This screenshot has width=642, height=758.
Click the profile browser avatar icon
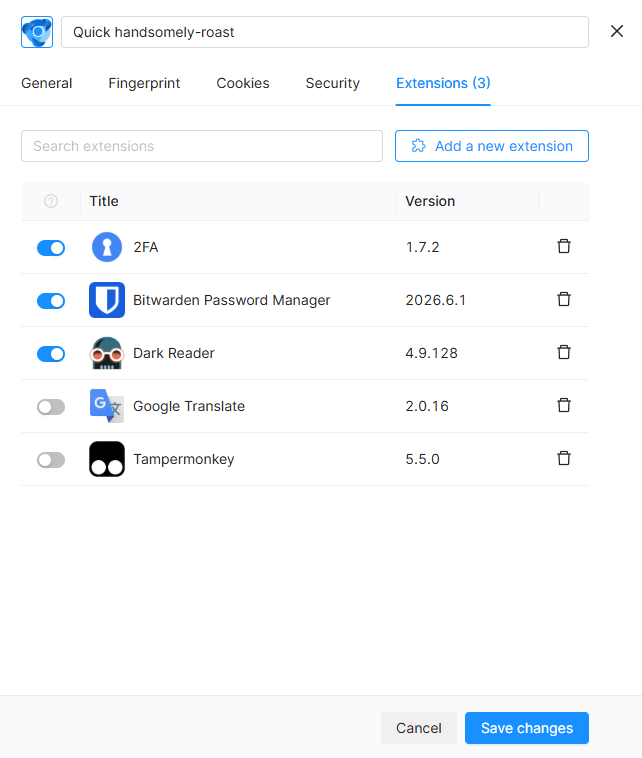[x=37, y=32]
